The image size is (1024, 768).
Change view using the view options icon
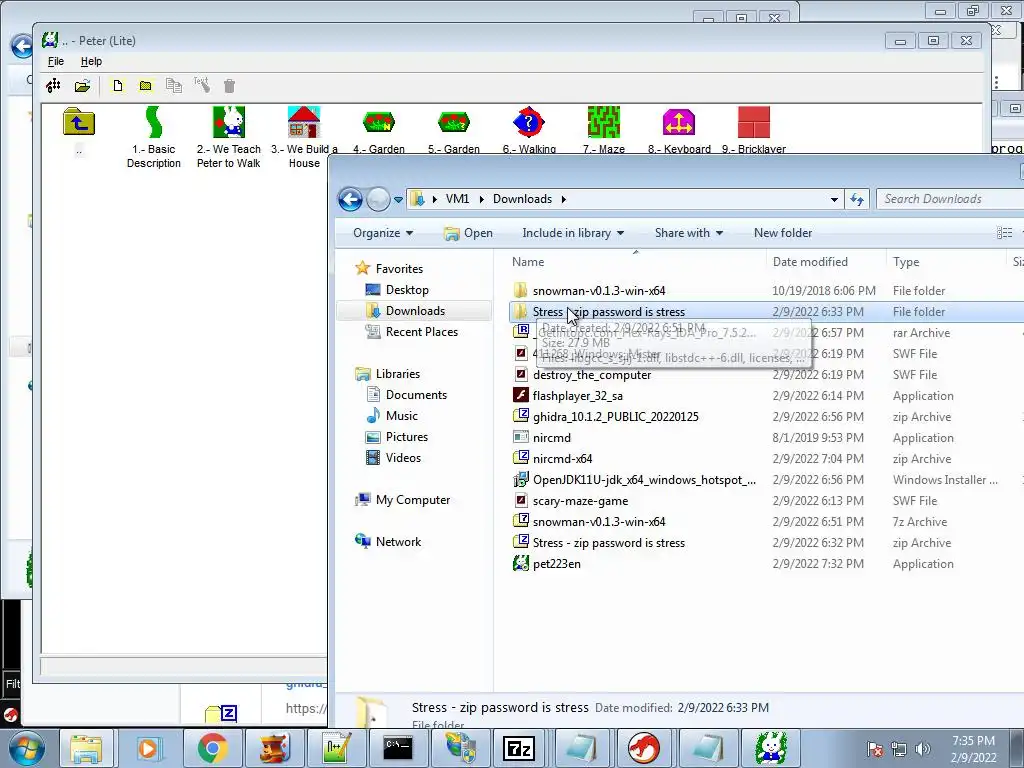pos(1004,233)
